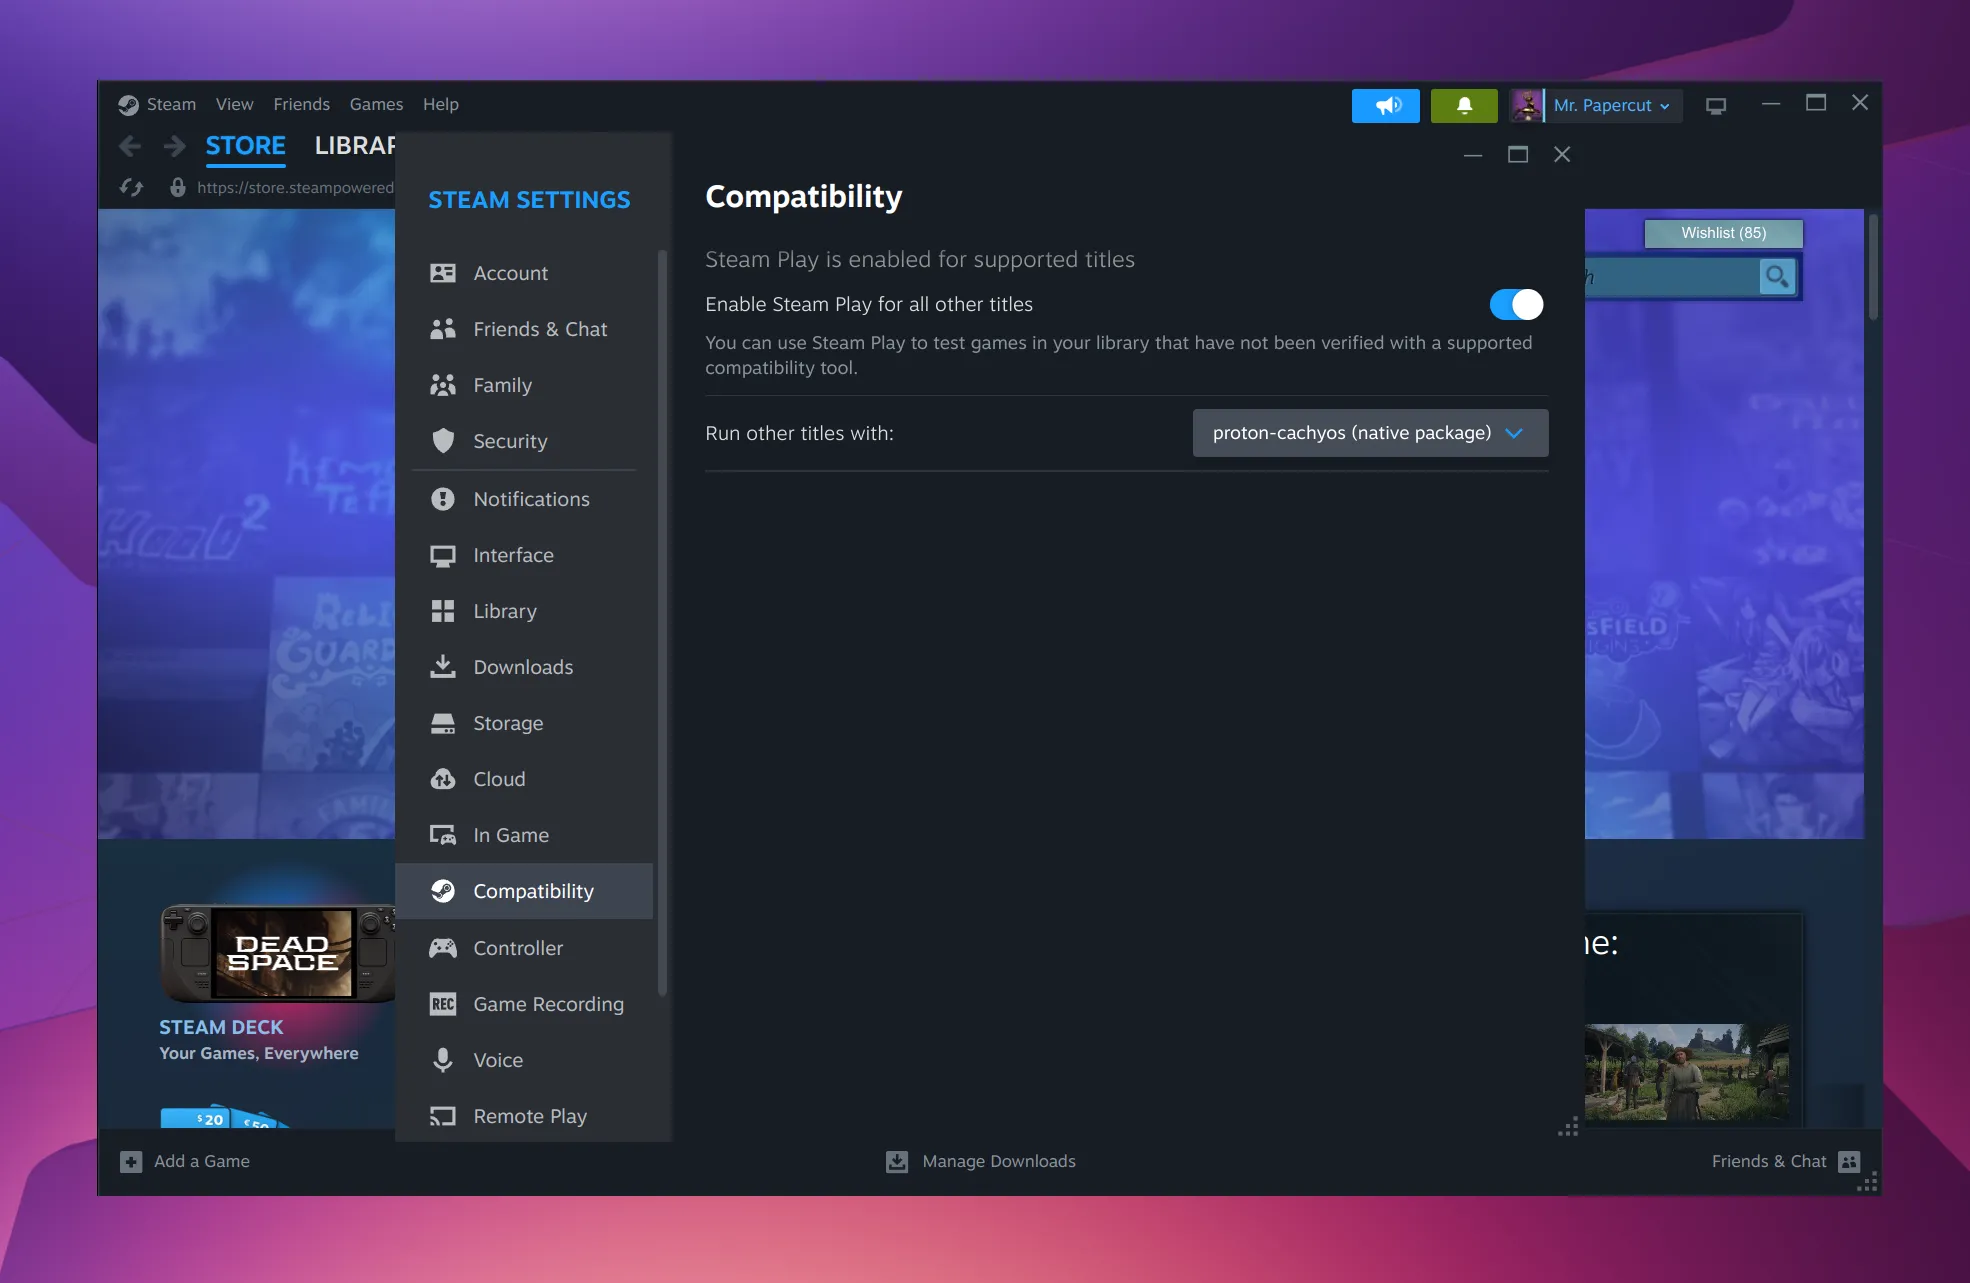This screenshot has height=1283, width=1970.
Task: Click the Remote Play cast icon
Action: pos(443,1116)
